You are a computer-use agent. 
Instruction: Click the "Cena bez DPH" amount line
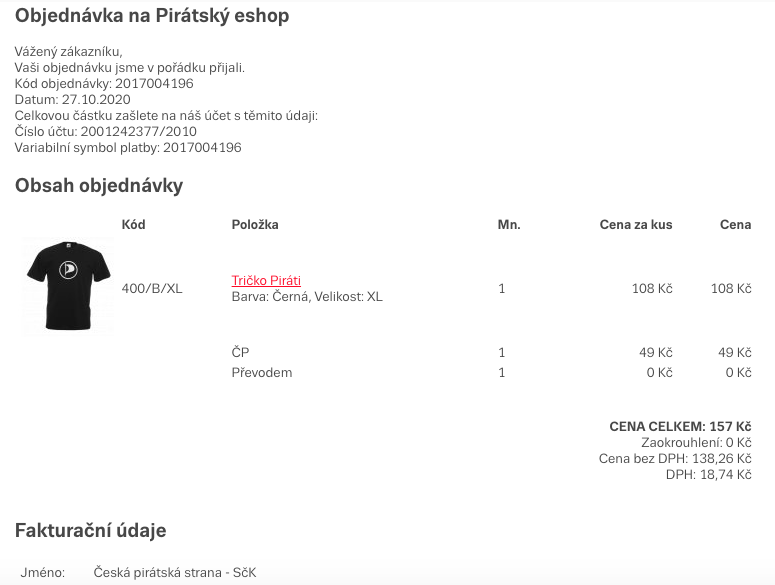pos(675,459)
